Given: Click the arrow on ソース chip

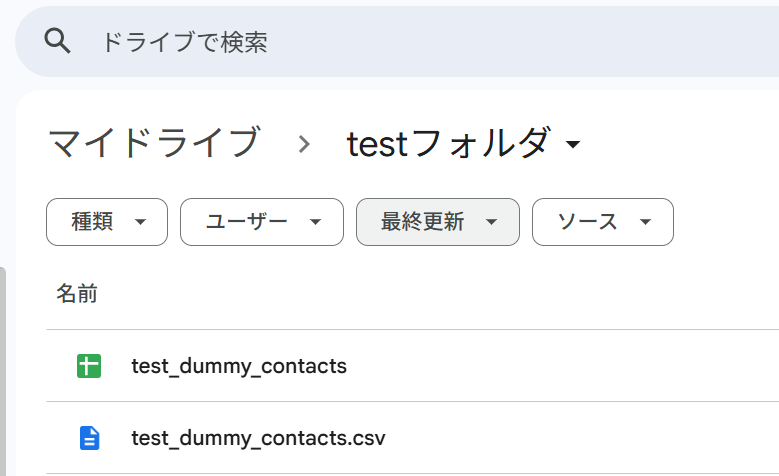Looking at the screenshot, I should click(645, 222).
